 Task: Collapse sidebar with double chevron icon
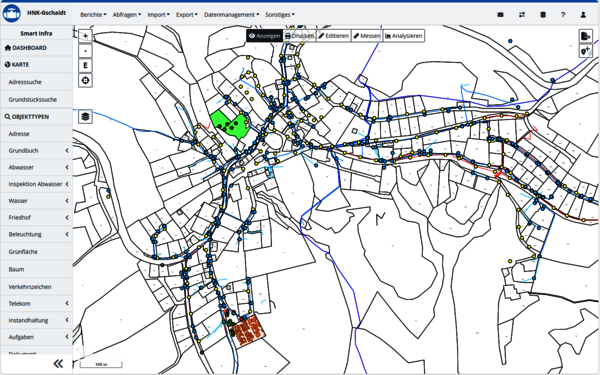(x=58, y=363)
